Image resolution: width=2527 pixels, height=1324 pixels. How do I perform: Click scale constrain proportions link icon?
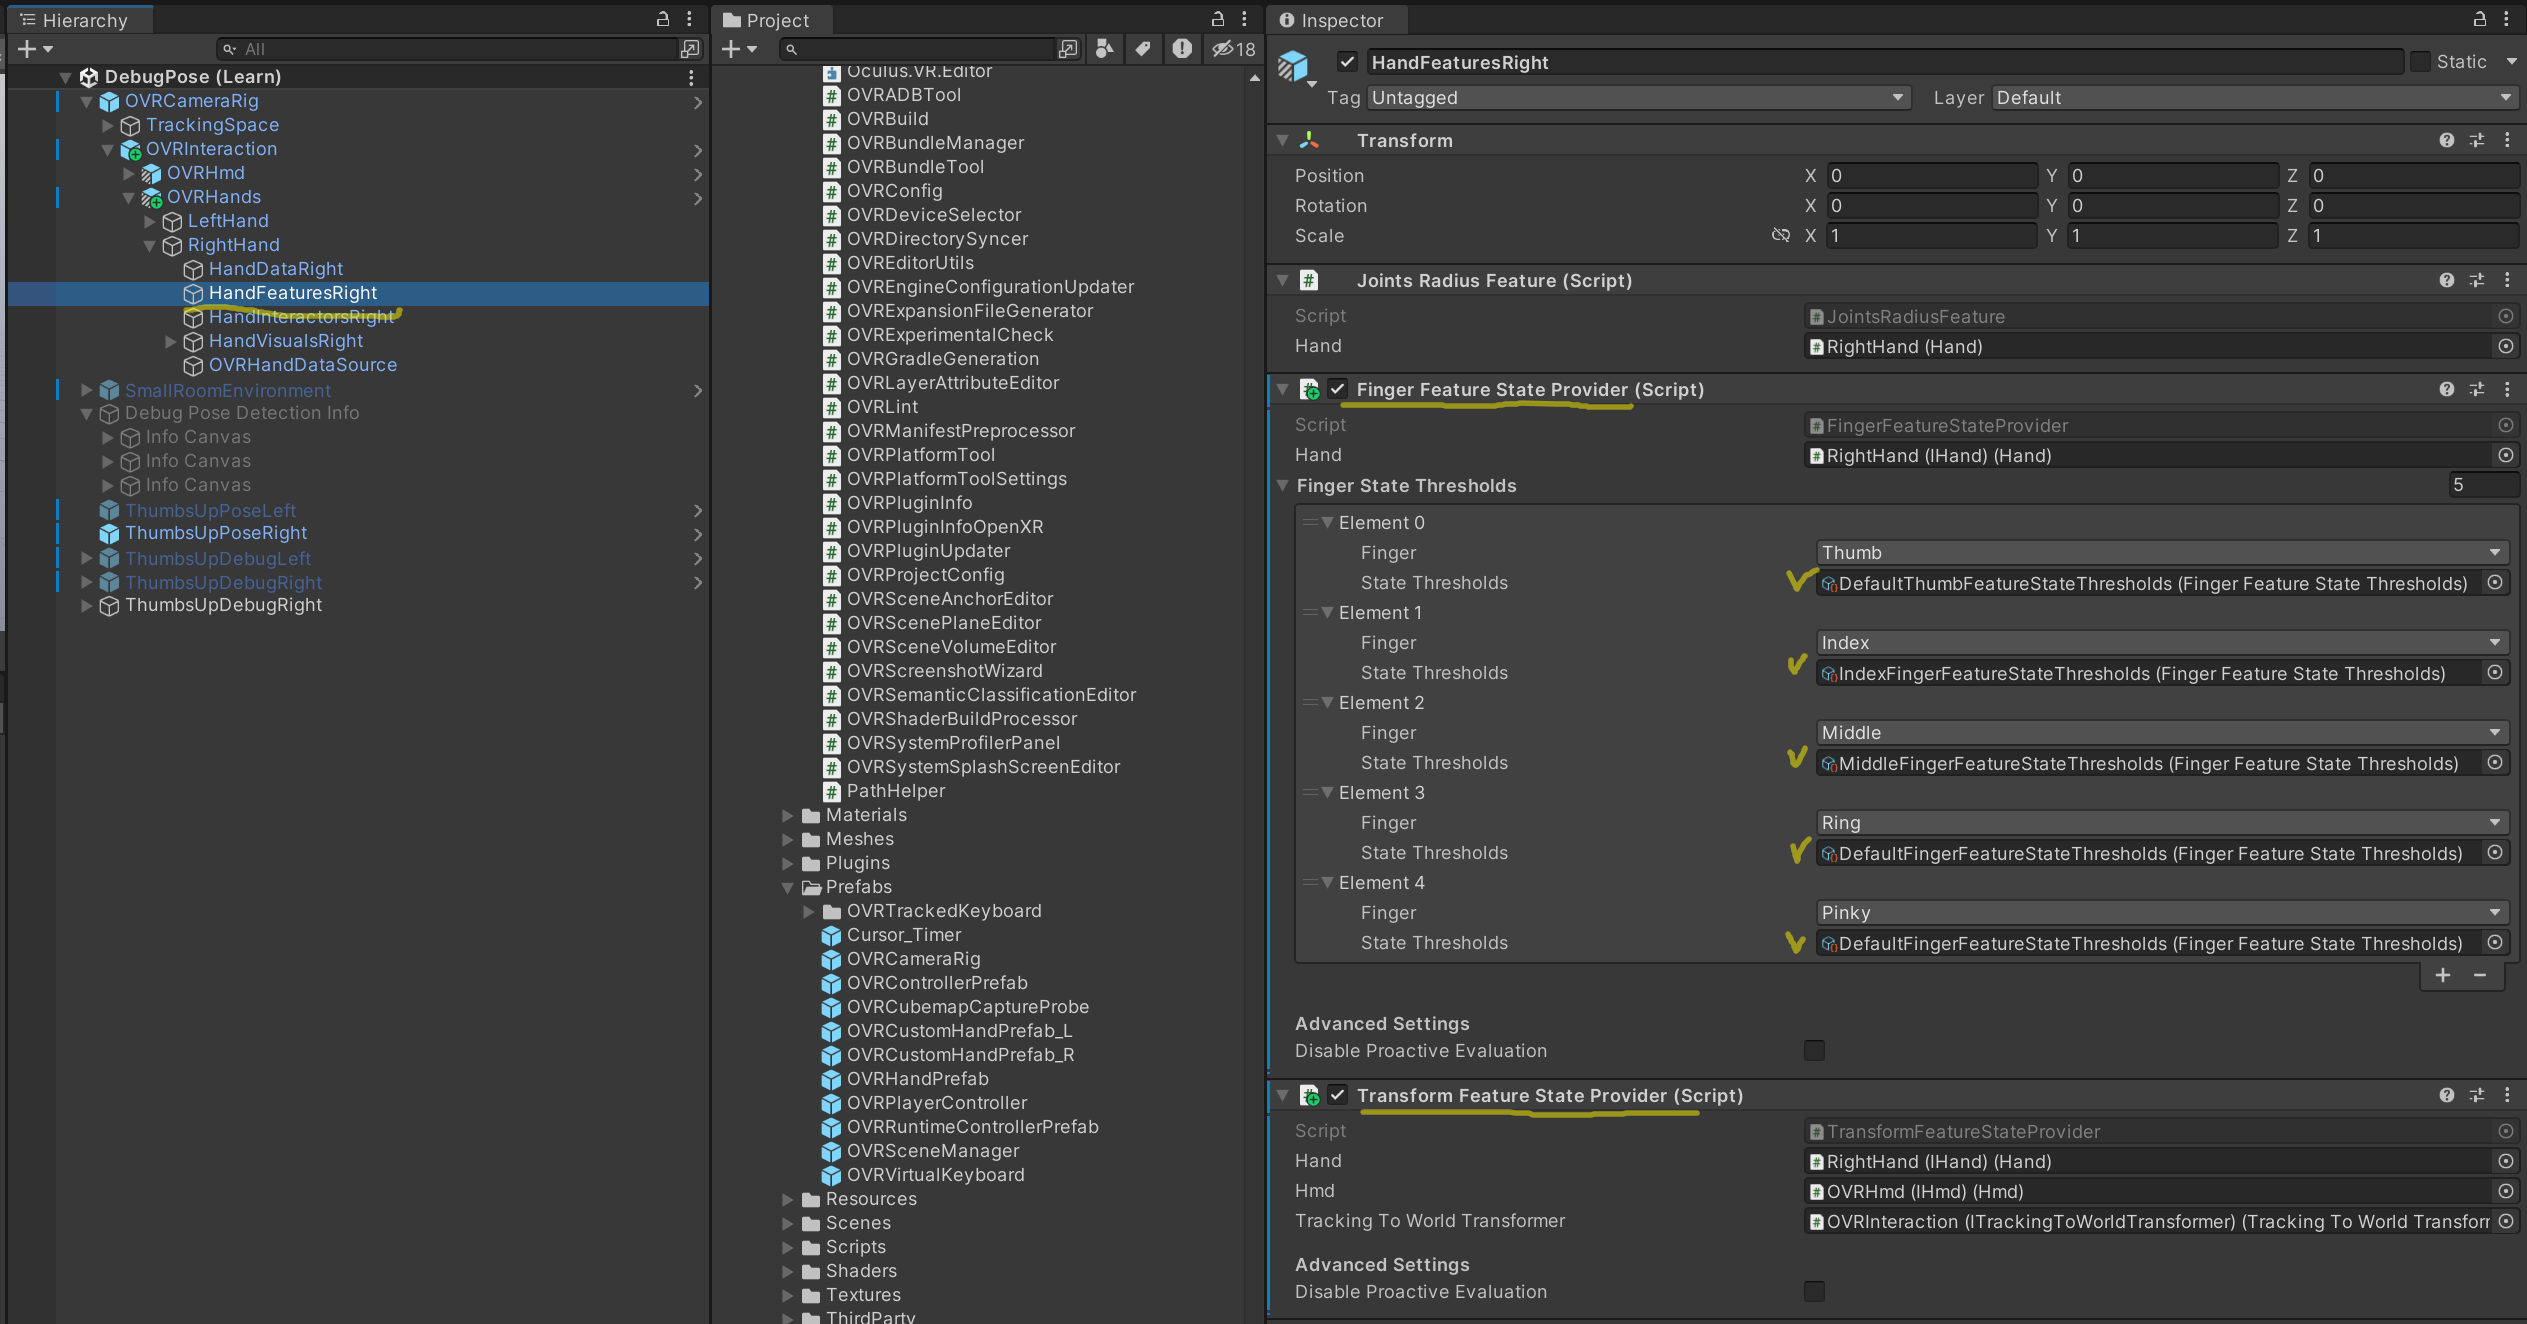[x=1780, y=236]
